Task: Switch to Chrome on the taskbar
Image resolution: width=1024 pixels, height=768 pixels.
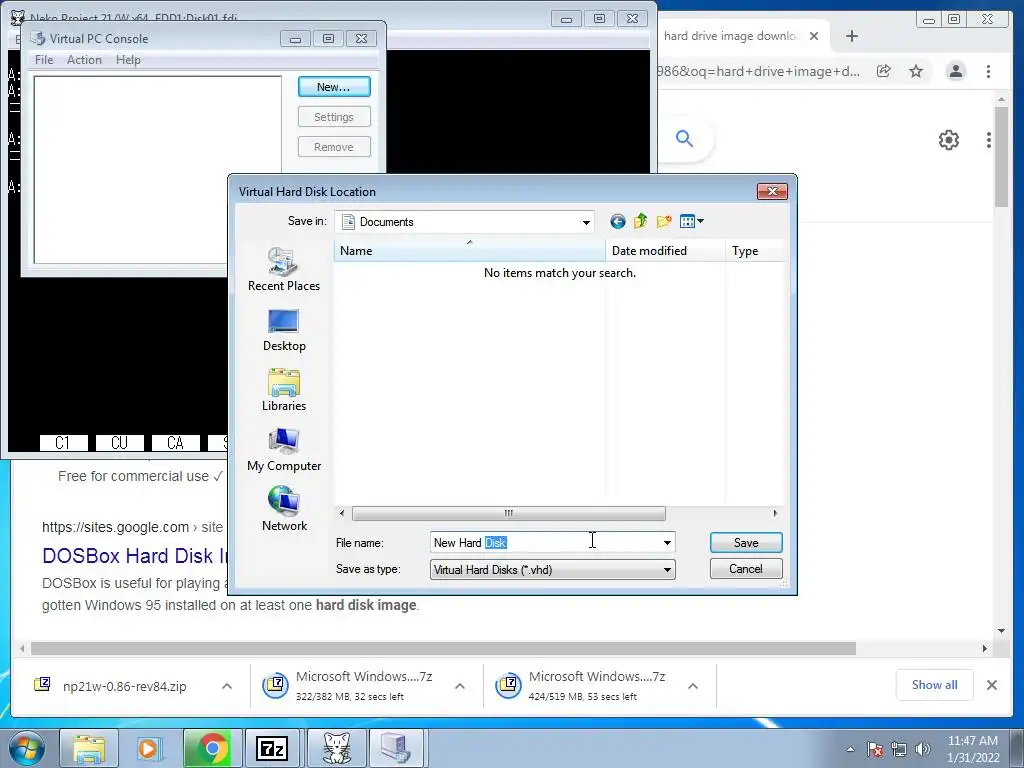Action: [212, 748]
